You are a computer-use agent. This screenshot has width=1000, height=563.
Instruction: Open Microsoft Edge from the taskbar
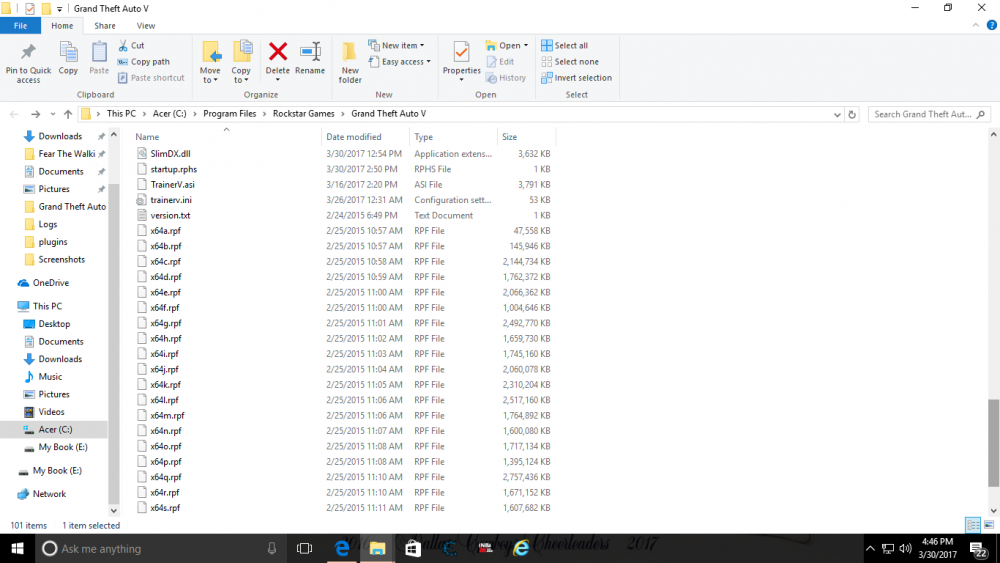[x=342, y=548]
